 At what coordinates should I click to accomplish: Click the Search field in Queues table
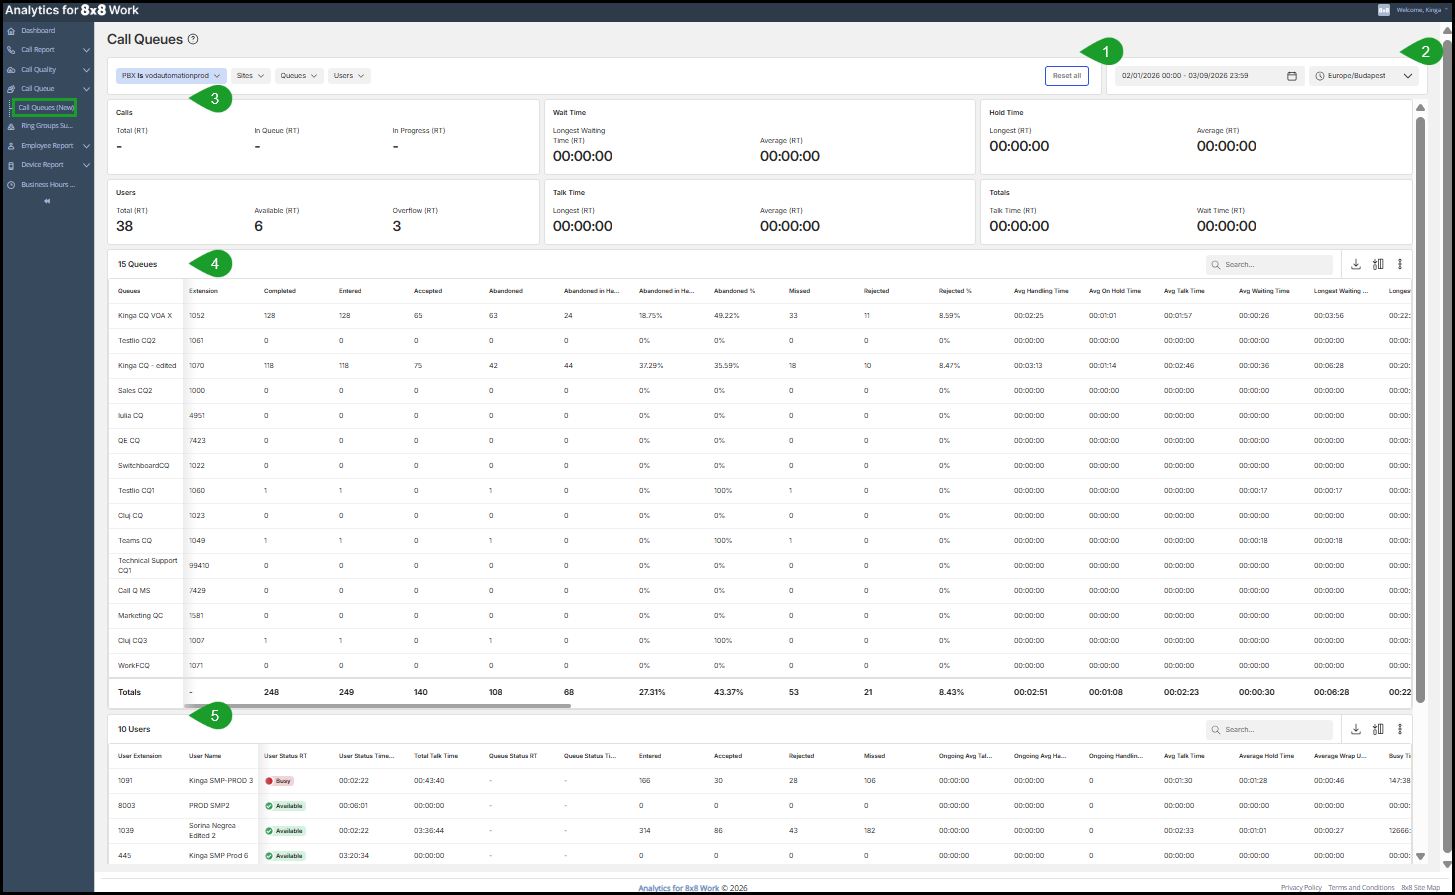click(x=1275, y=265)
